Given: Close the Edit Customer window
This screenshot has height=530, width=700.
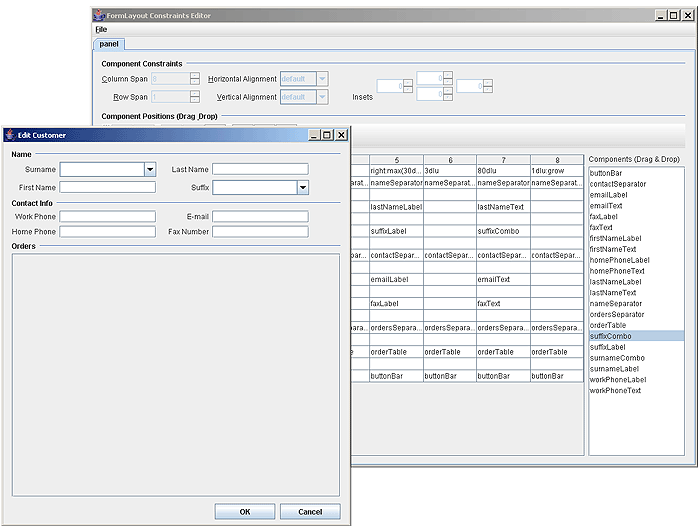Looking at the screenshot, I should click(x=342, y=135).
